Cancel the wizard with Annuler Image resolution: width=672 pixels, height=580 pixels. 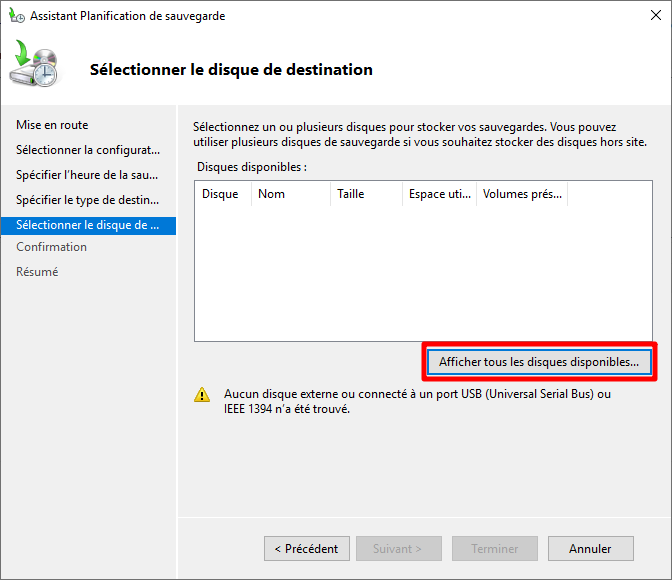click(x=590, y=549)
